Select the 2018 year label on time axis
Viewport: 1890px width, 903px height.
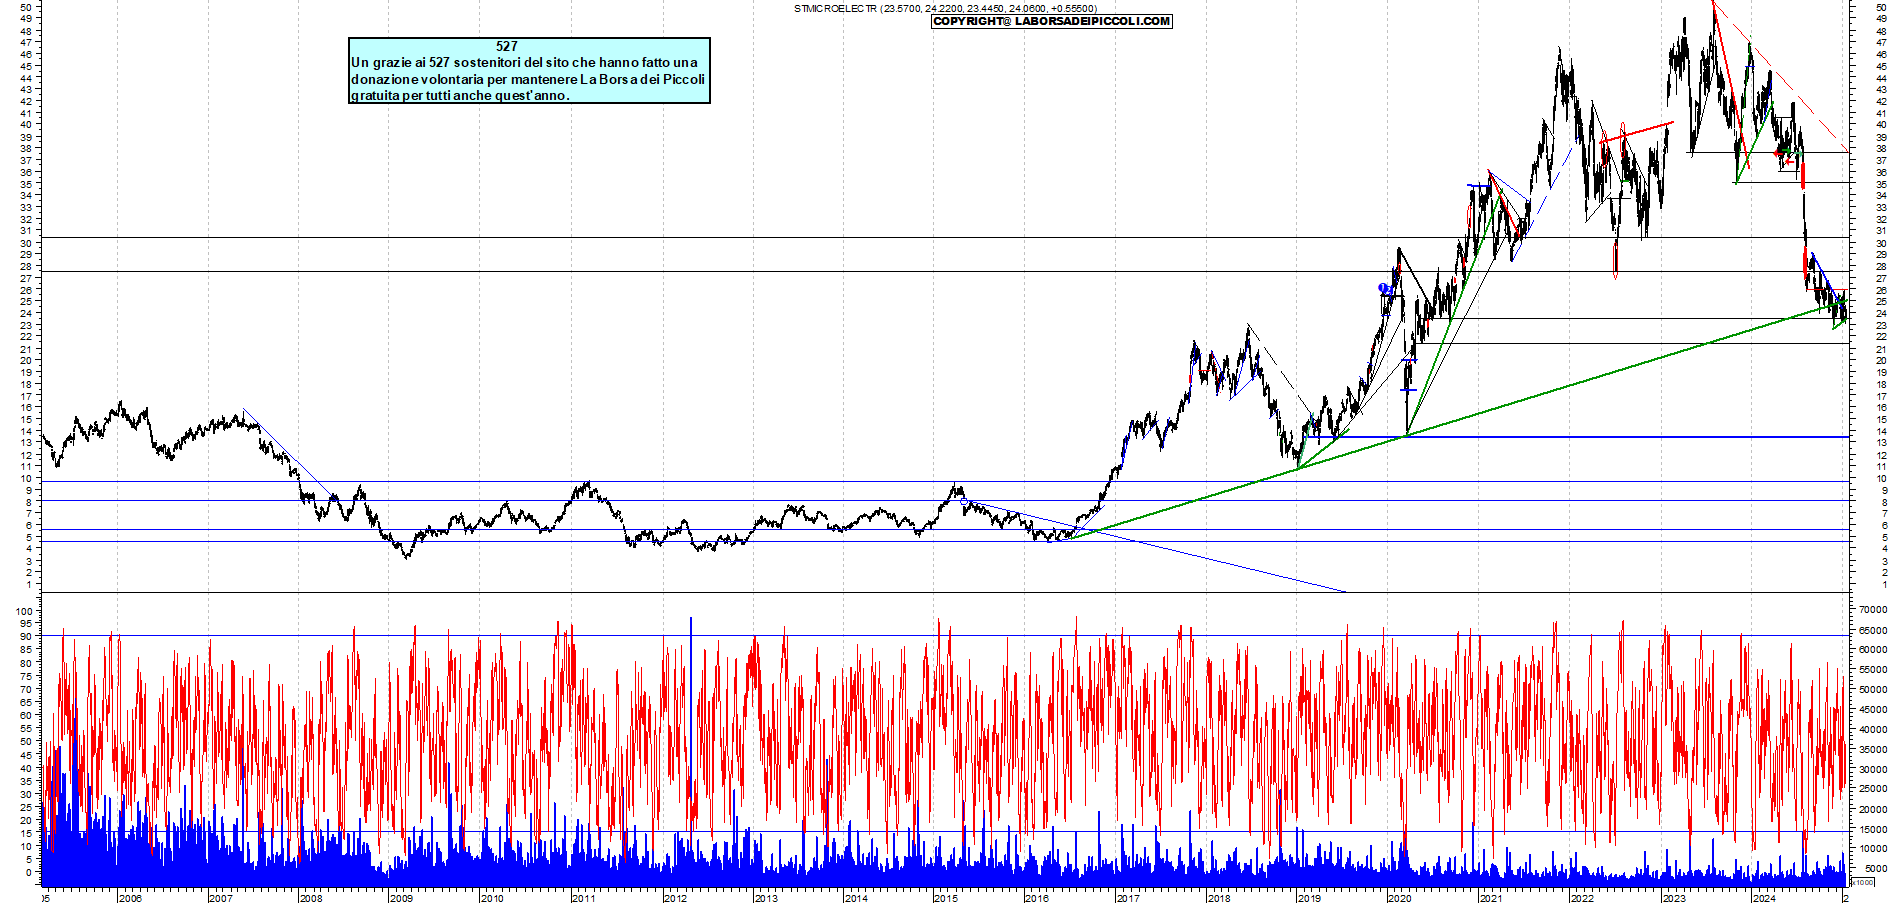1219,897
